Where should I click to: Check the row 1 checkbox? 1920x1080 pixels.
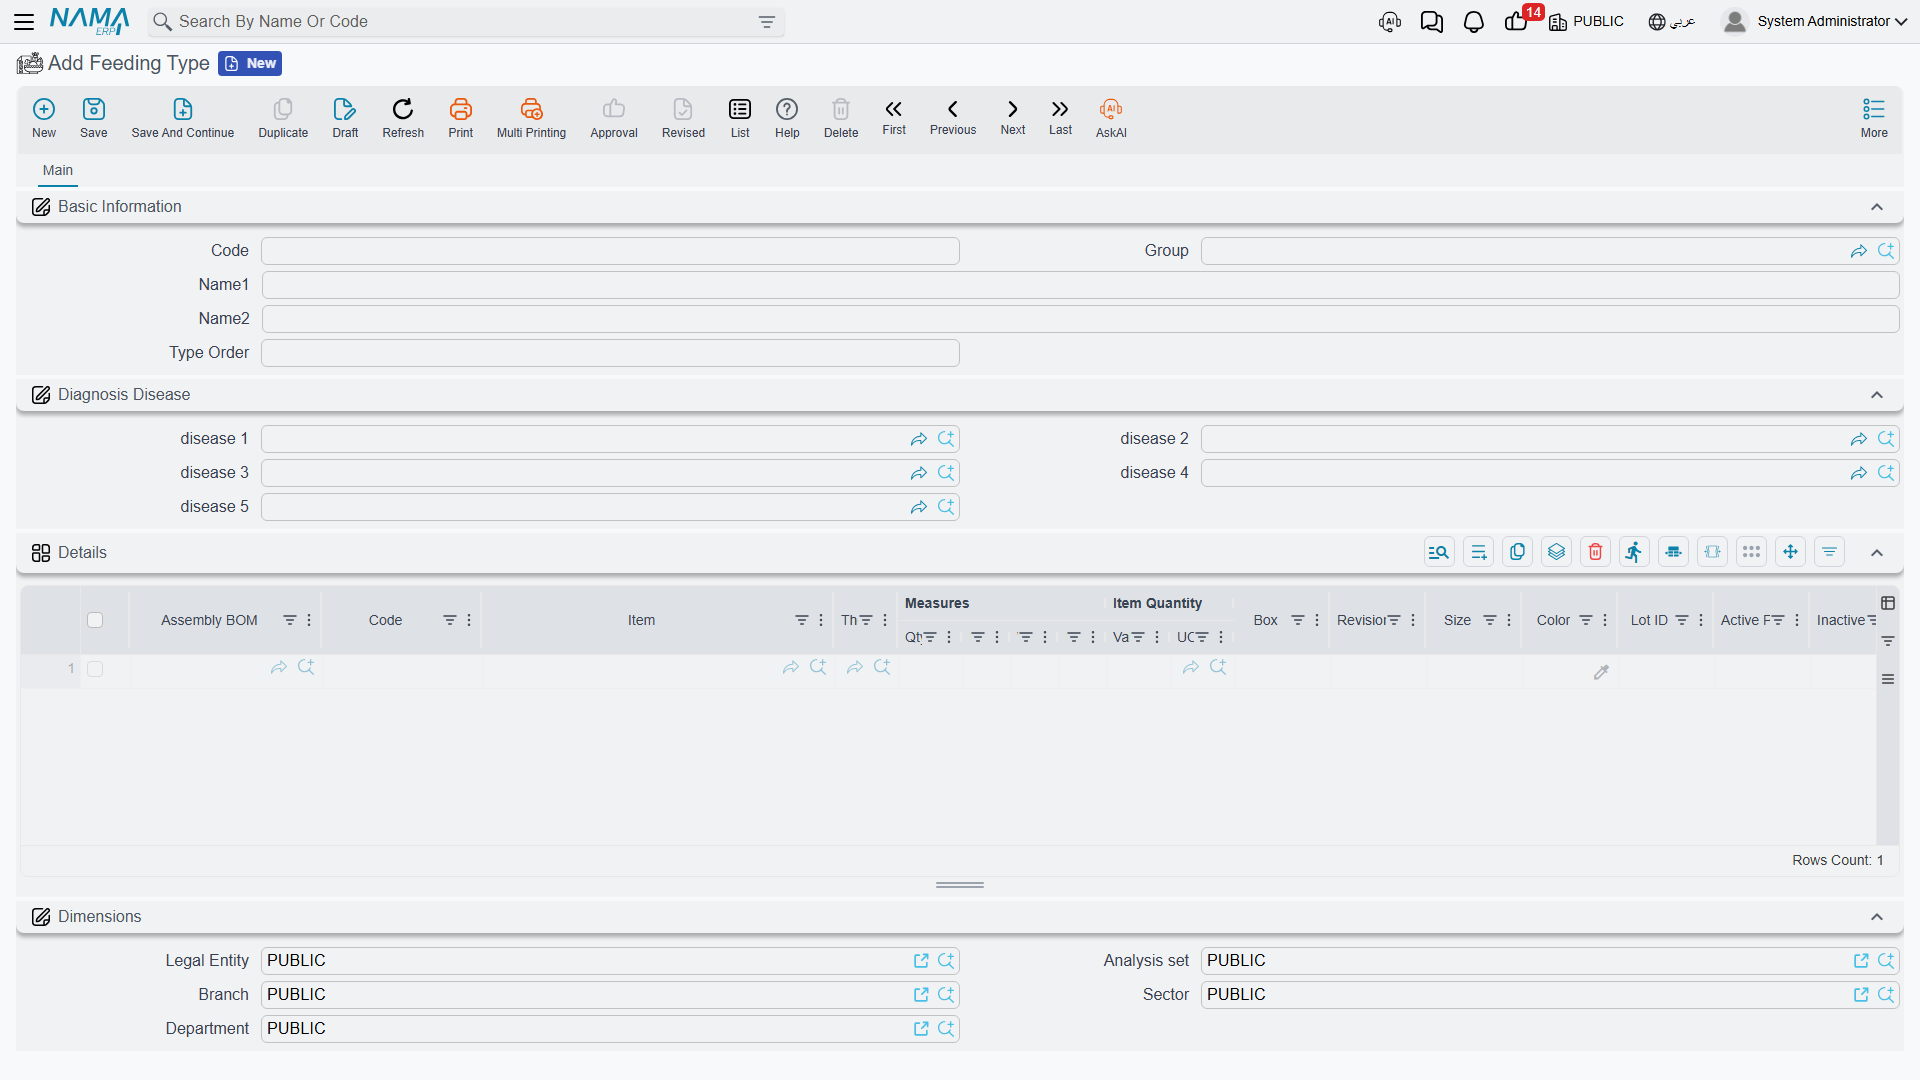tap(95, 669)
